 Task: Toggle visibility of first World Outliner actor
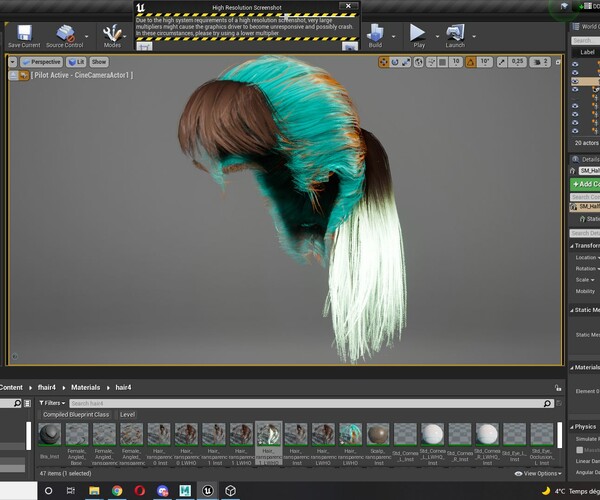[575, 64]
